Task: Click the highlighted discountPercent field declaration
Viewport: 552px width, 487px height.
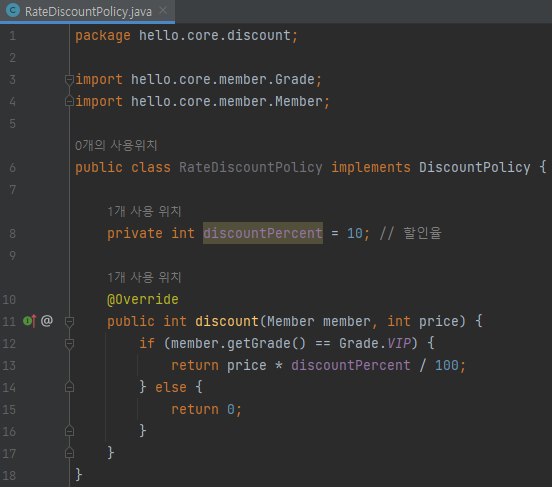Action: click(263, 233)
